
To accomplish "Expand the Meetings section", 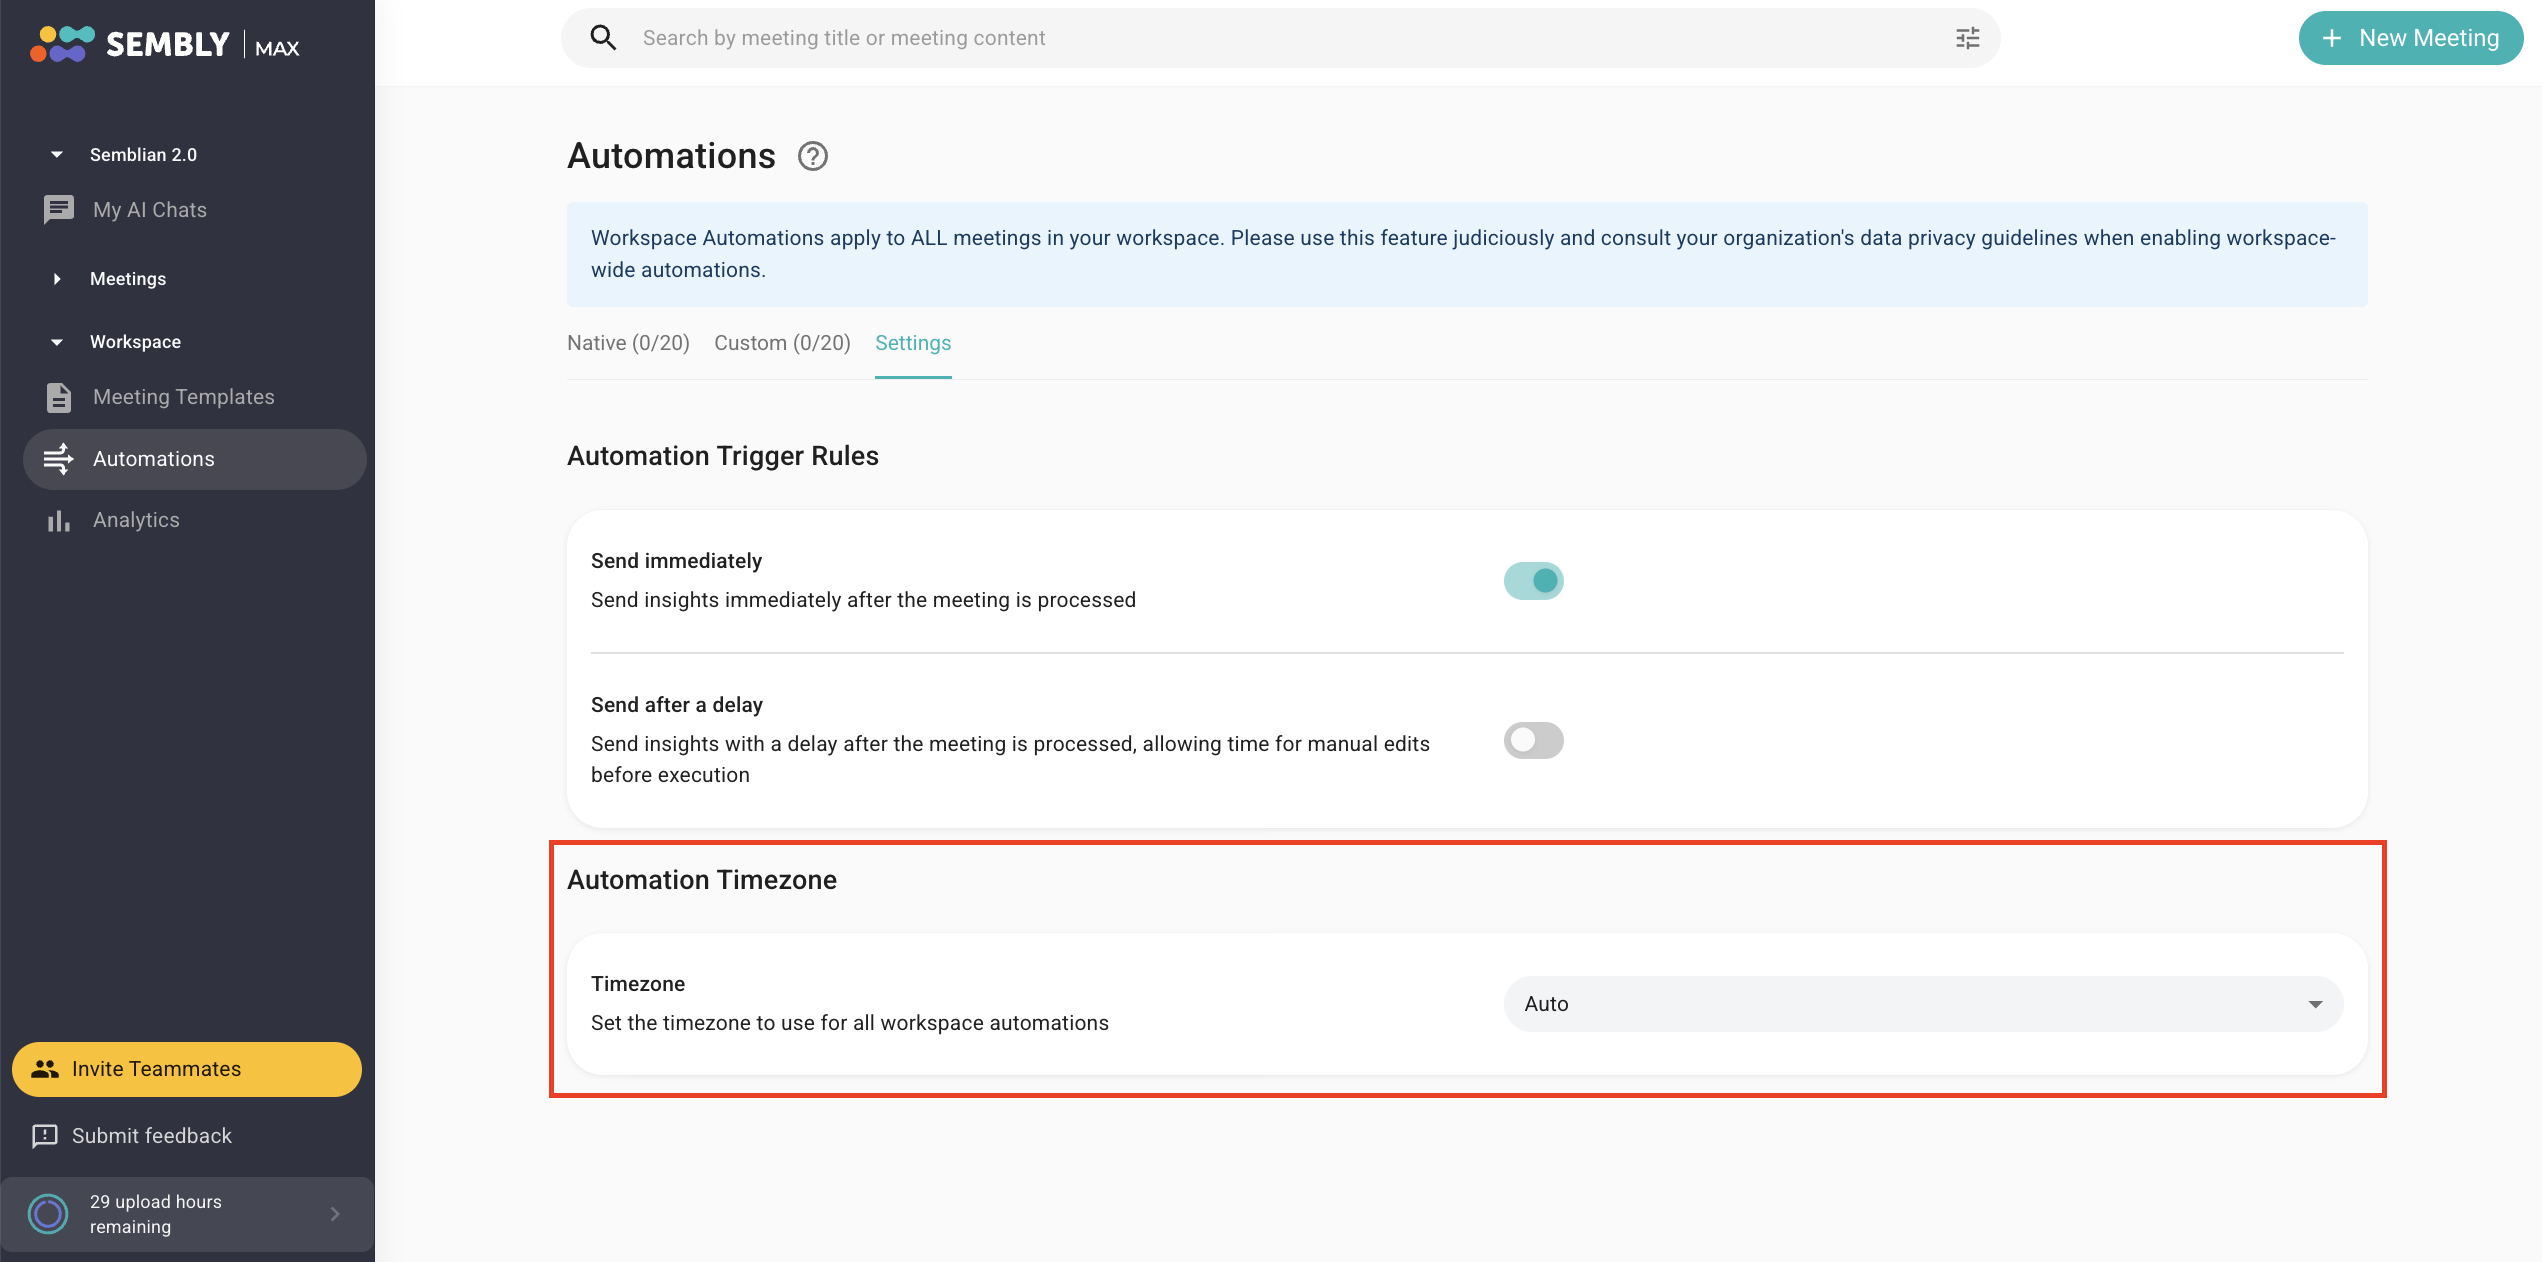I will [x=57, y=279].
